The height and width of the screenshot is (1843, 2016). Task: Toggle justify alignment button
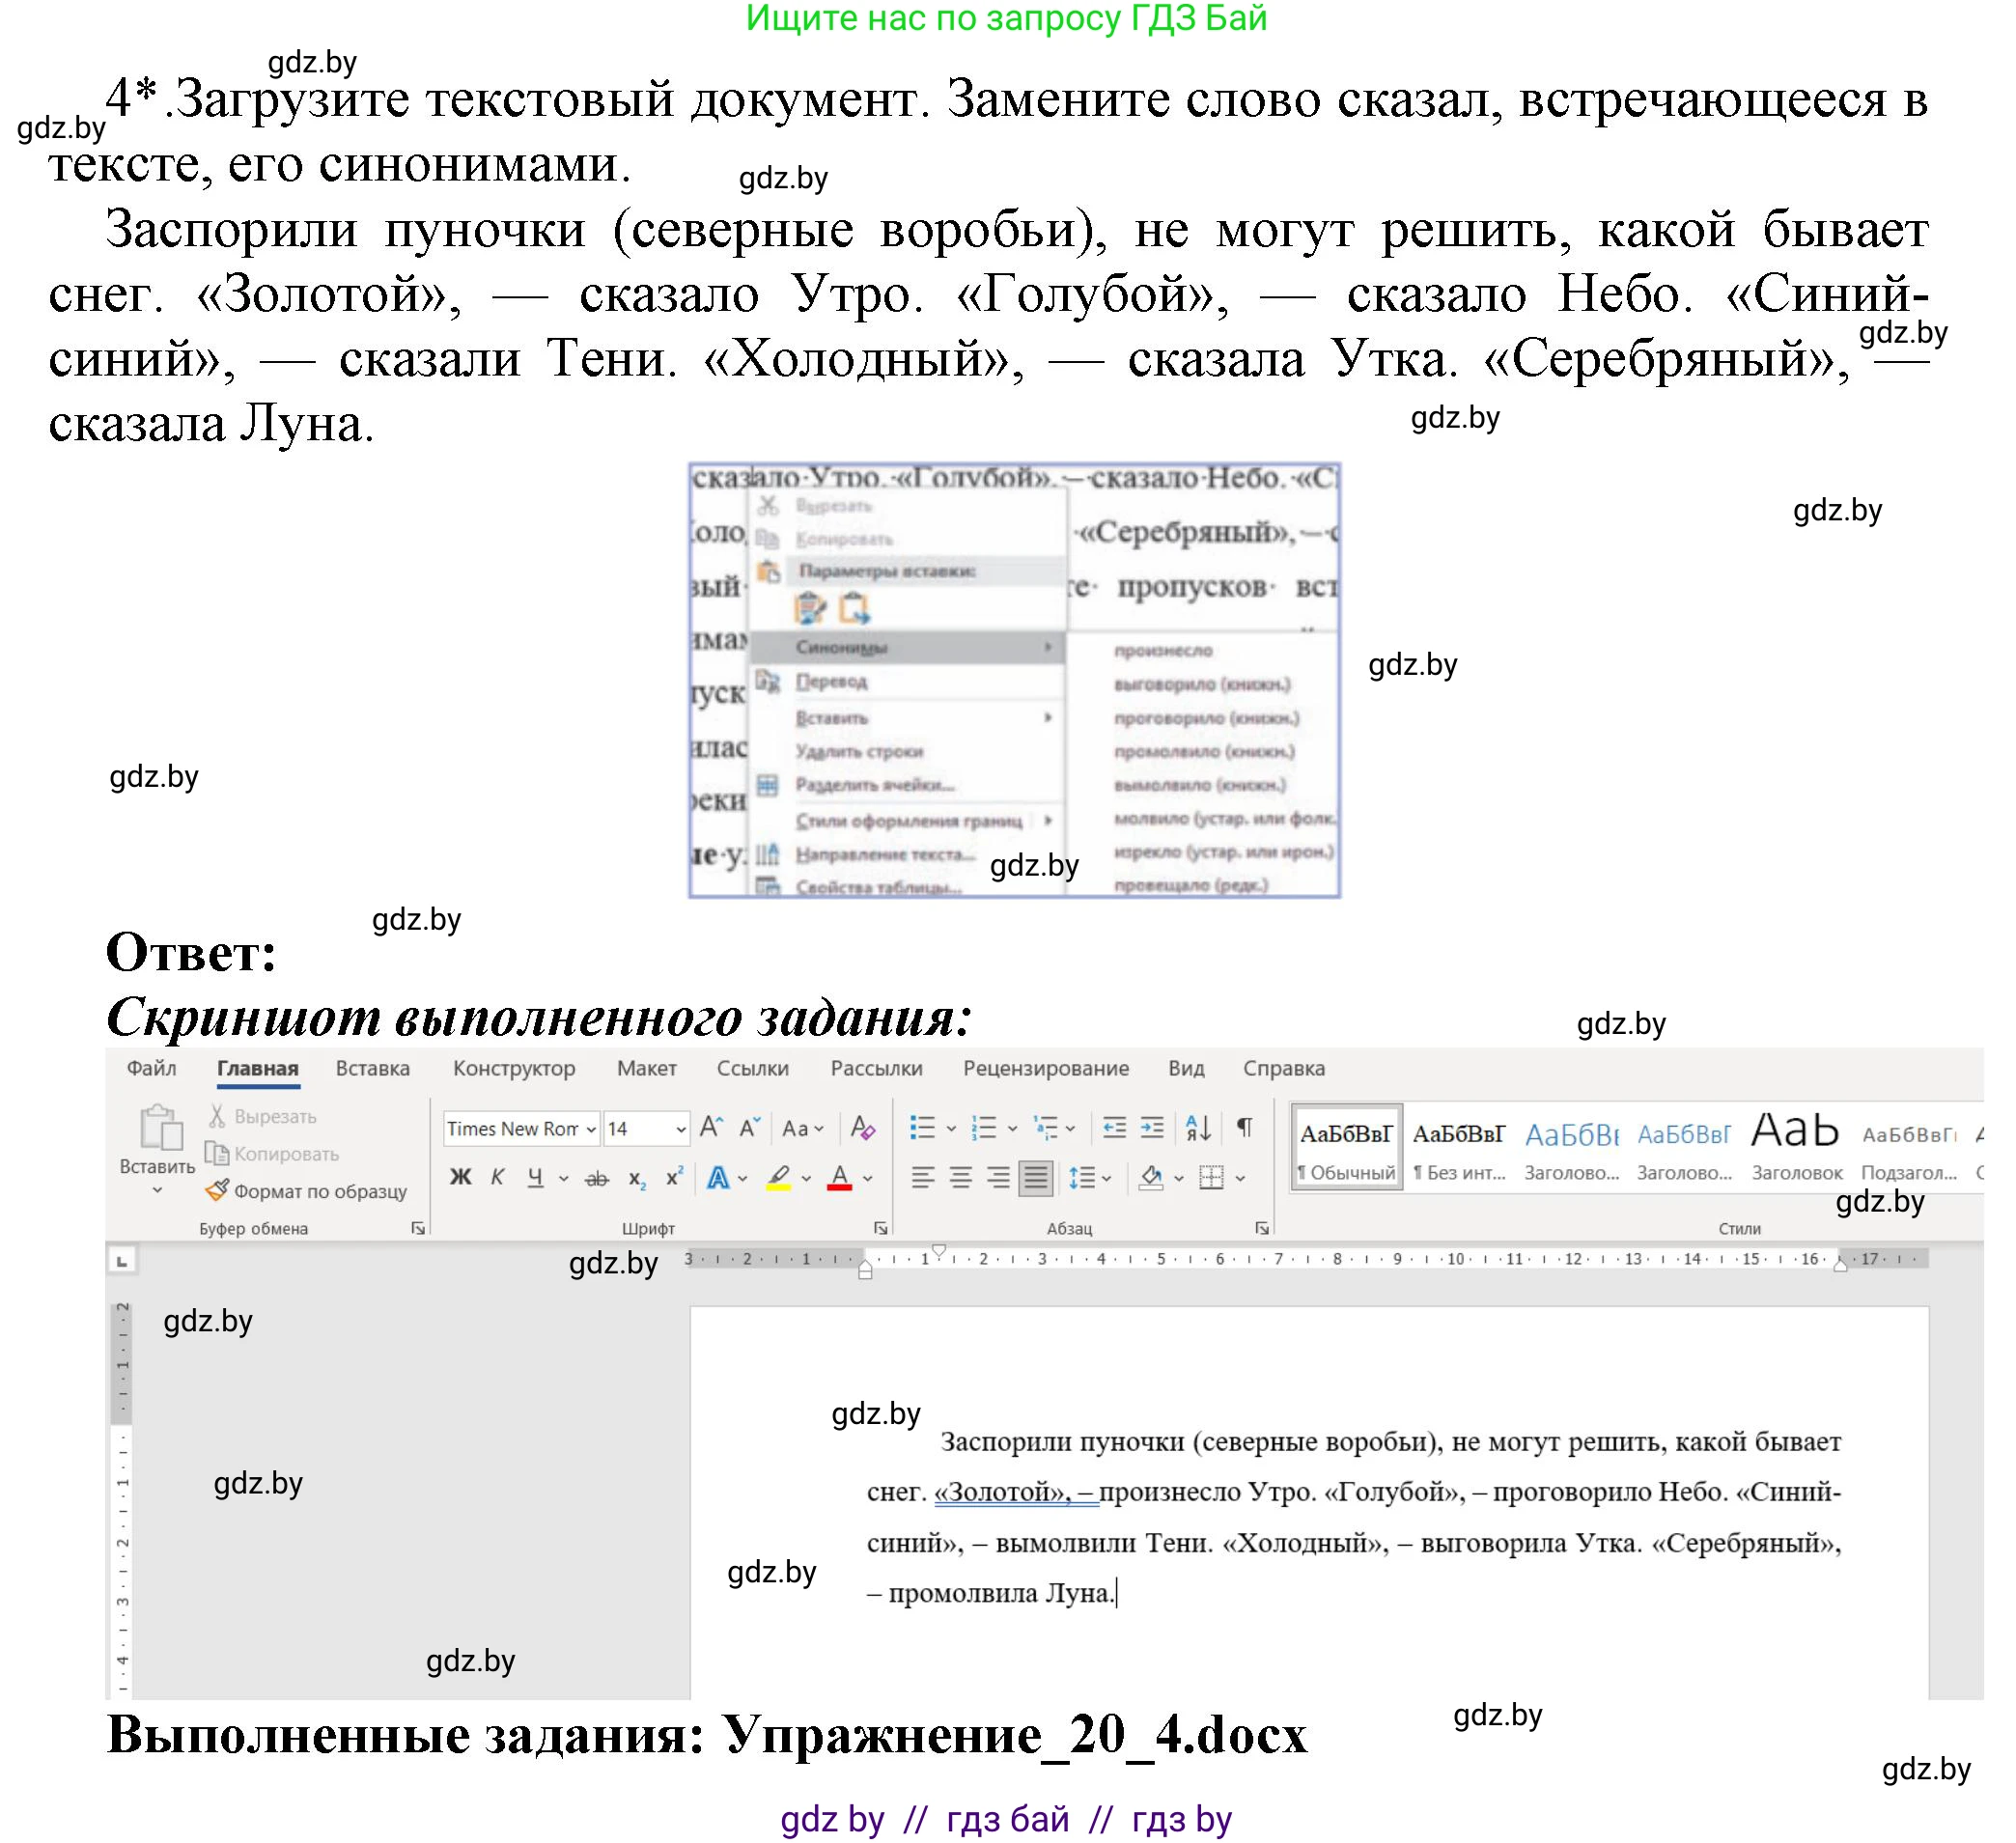click(1035, 1178)
